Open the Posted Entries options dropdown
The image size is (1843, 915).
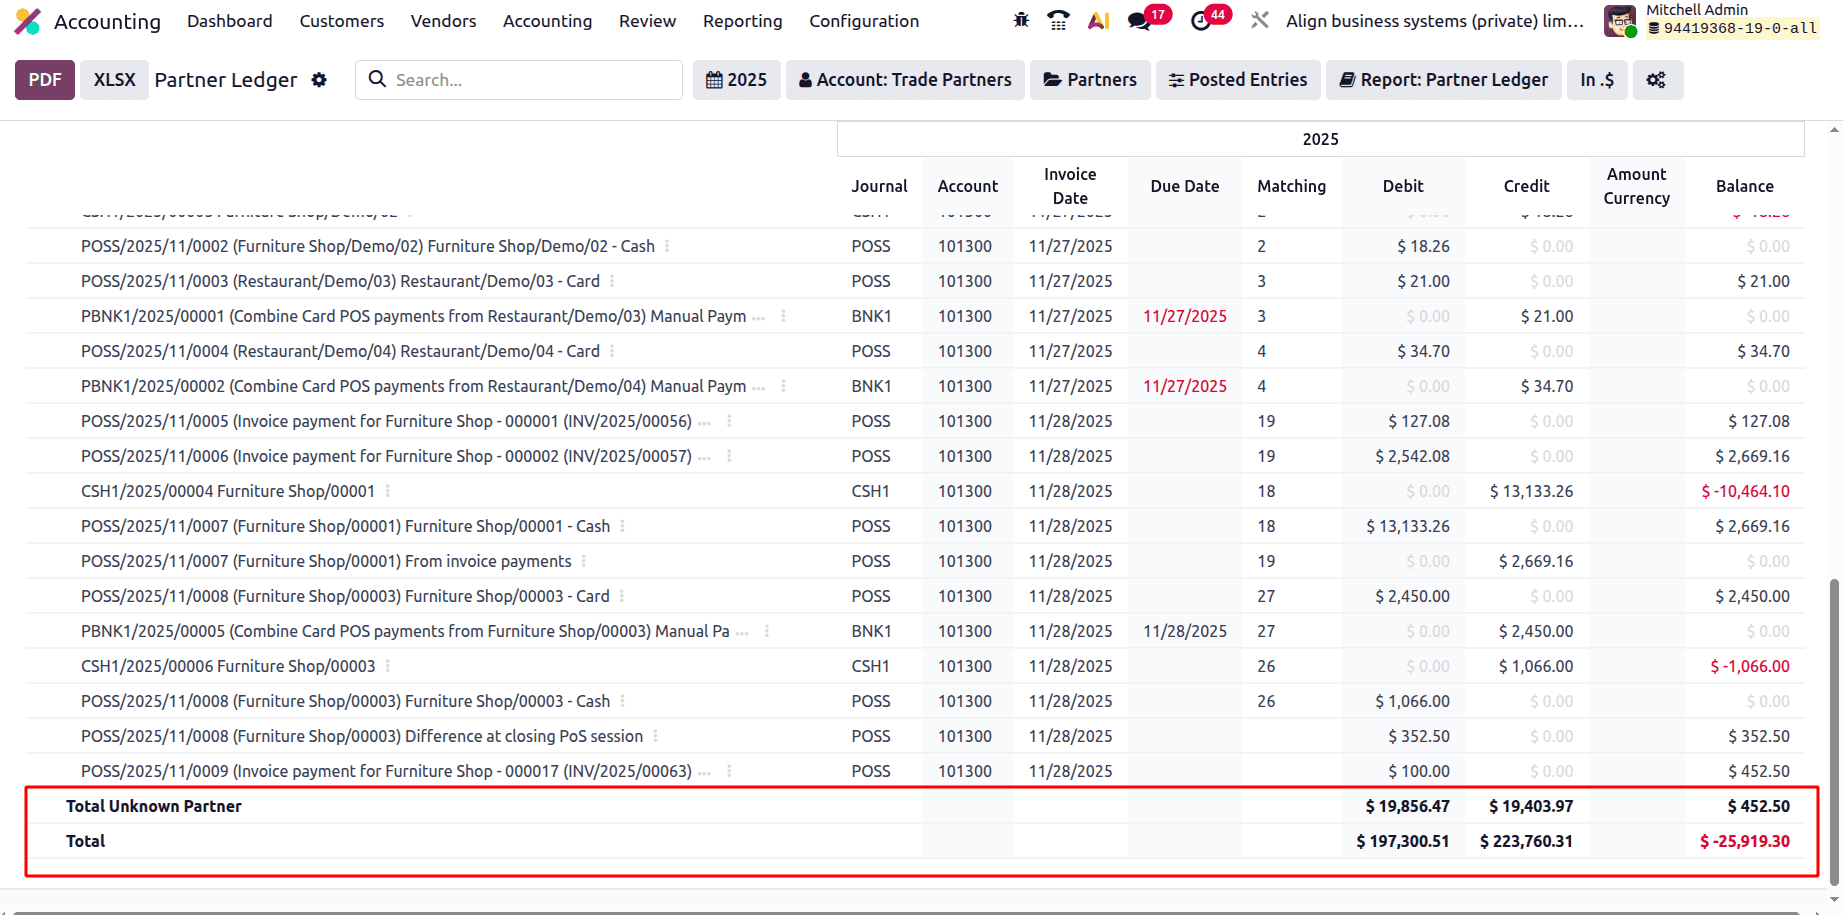(x=1238, y=80)
